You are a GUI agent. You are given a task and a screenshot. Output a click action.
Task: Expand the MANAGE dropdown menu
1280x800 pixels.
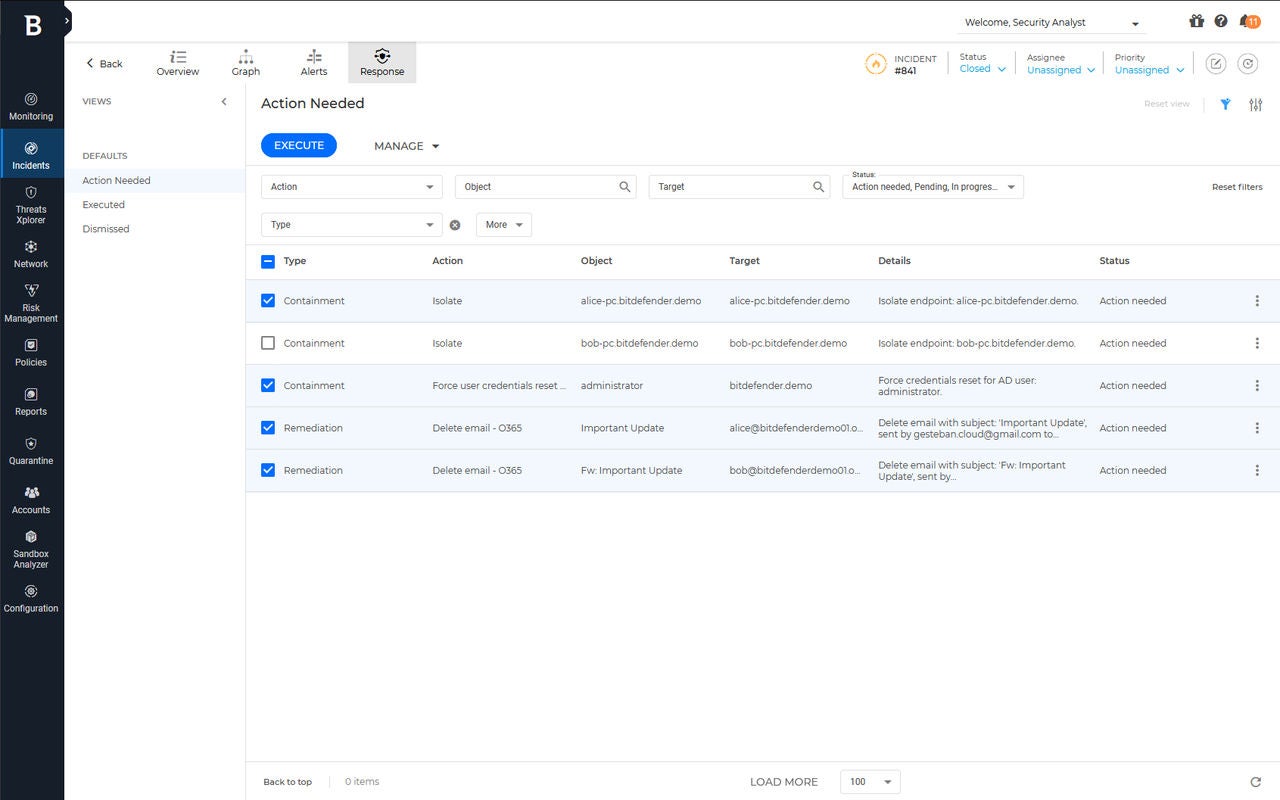point(406,146)
